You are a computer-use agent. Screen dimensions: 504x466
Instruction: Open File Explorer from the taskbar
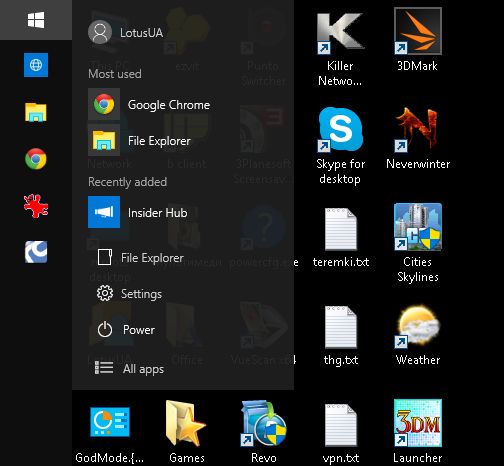coord(36,112)
